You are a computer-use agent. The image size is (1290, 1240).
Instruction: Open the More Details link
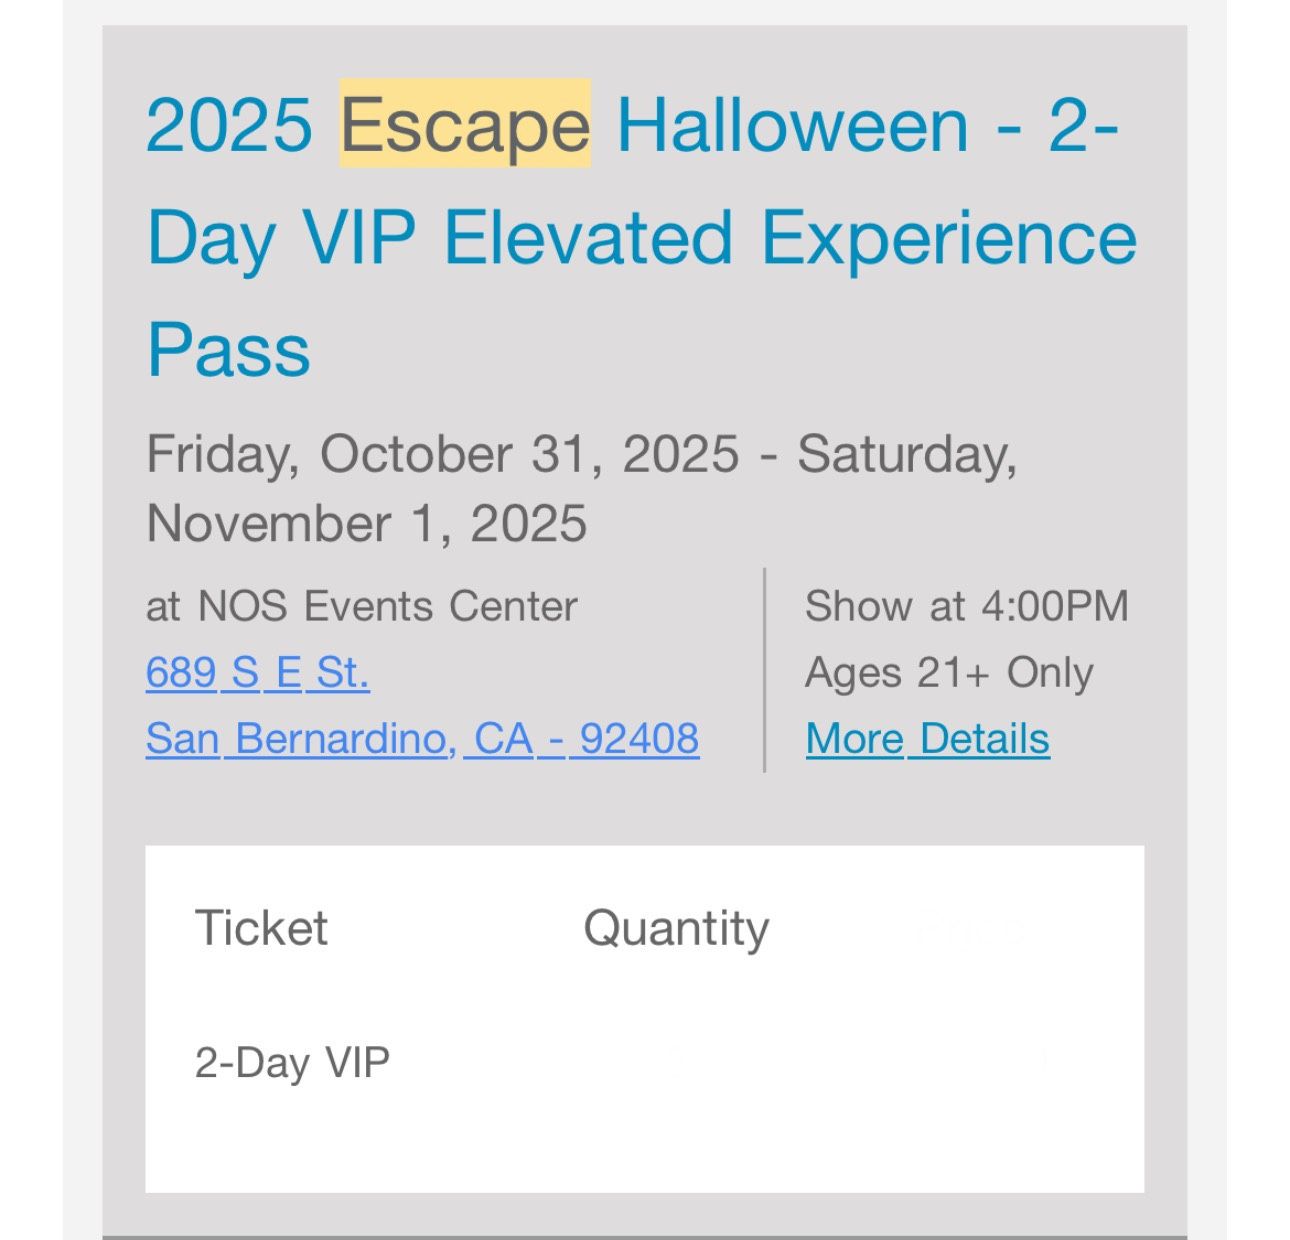926,739
